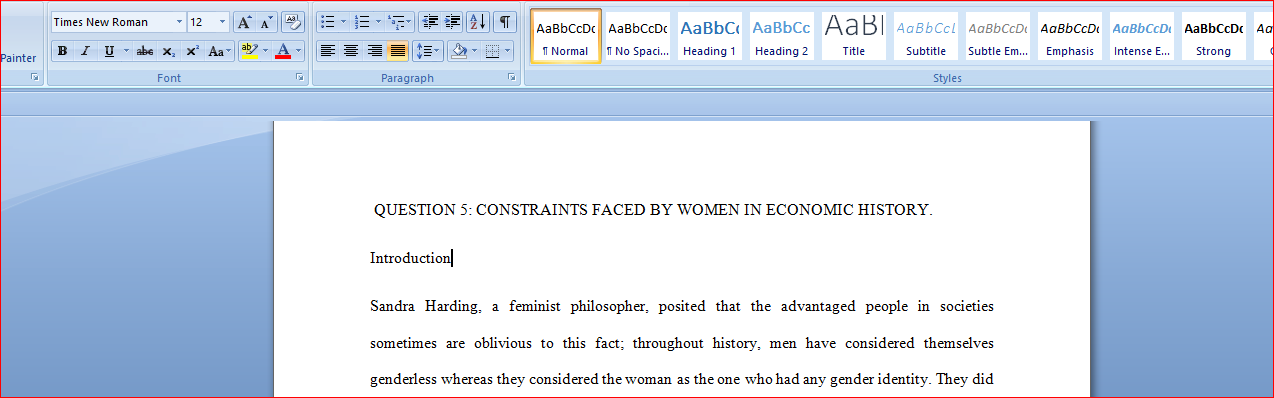Screen dimensions: 1274x398
Task: Toggle bold formatting
Action: [x=63, y=50]
